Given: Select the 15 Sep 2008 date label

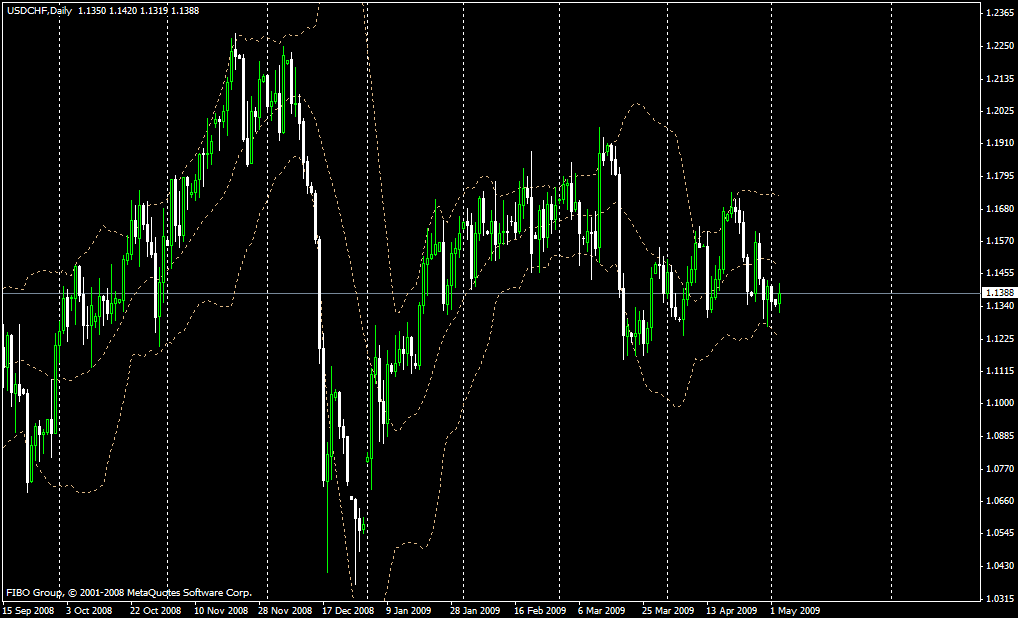Looking at the screenshot, I should click(29, 609).
